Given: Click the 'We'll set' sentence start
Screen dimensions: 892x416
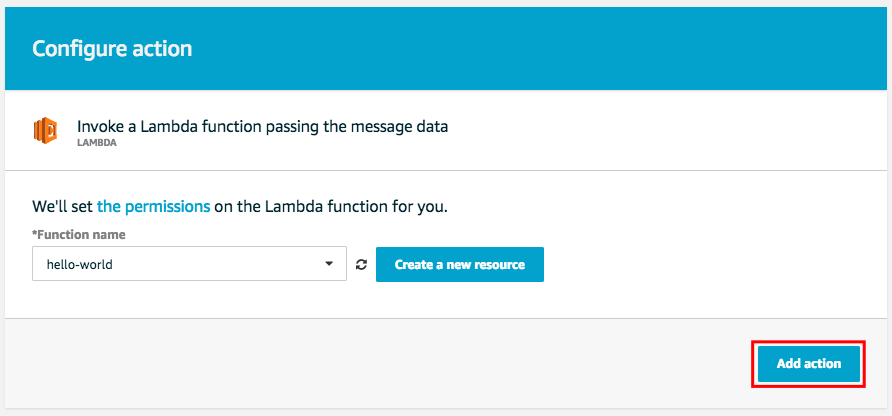Looking at the screenshot, I should [x=62, y=207].
